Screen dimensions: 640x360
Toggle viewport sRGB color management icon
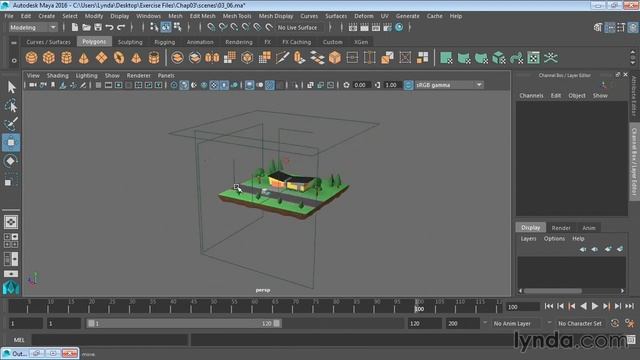click(x=408, y=85)
